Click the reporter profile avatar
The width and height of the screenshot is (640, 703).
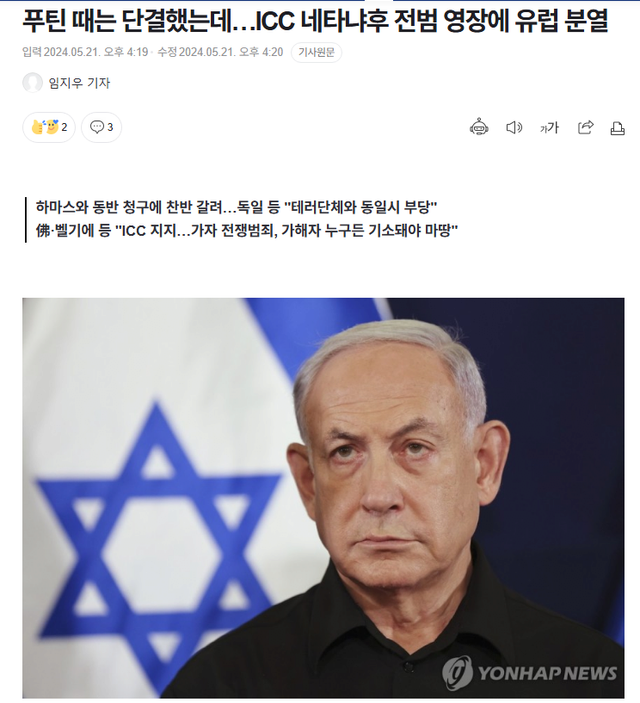pos(32,82)
